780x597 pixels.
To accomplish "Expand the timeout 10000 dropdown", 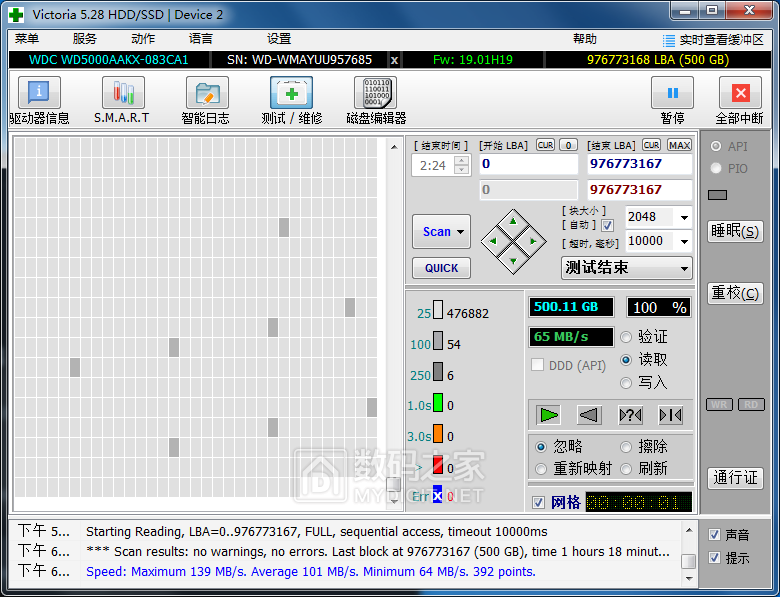I will [x=684, y=242].
